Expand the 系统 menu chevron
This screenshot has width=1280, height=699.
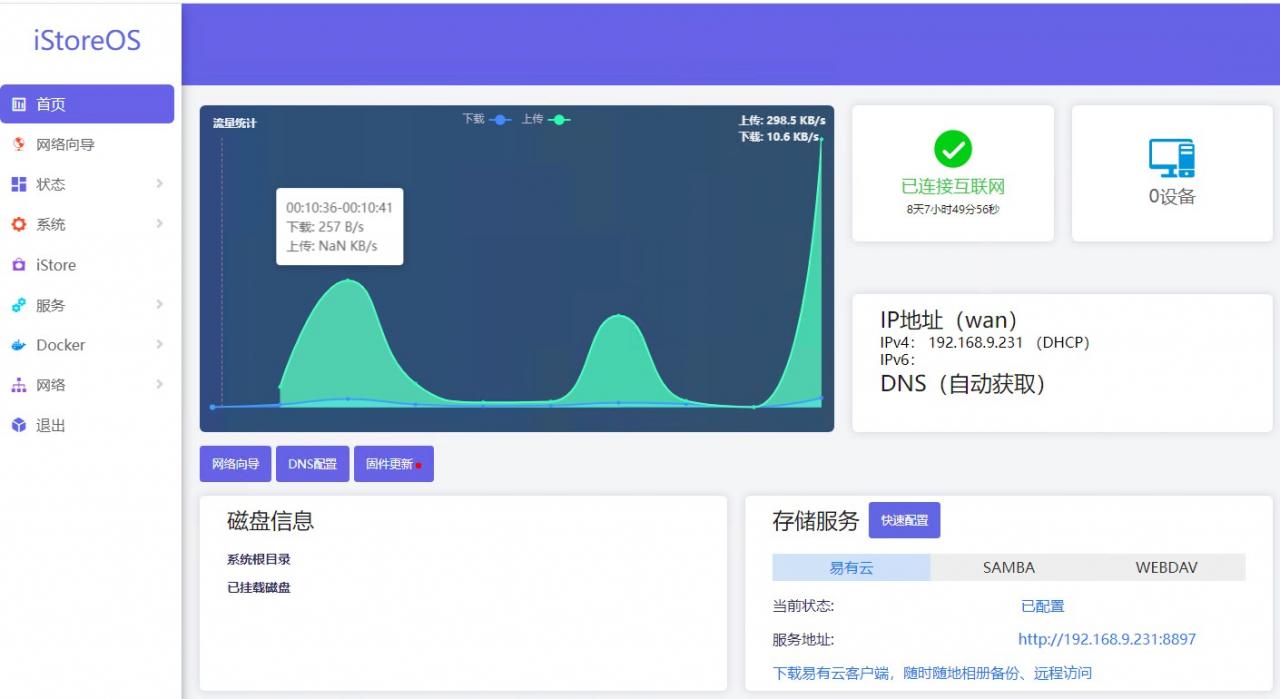pos(160,224)
